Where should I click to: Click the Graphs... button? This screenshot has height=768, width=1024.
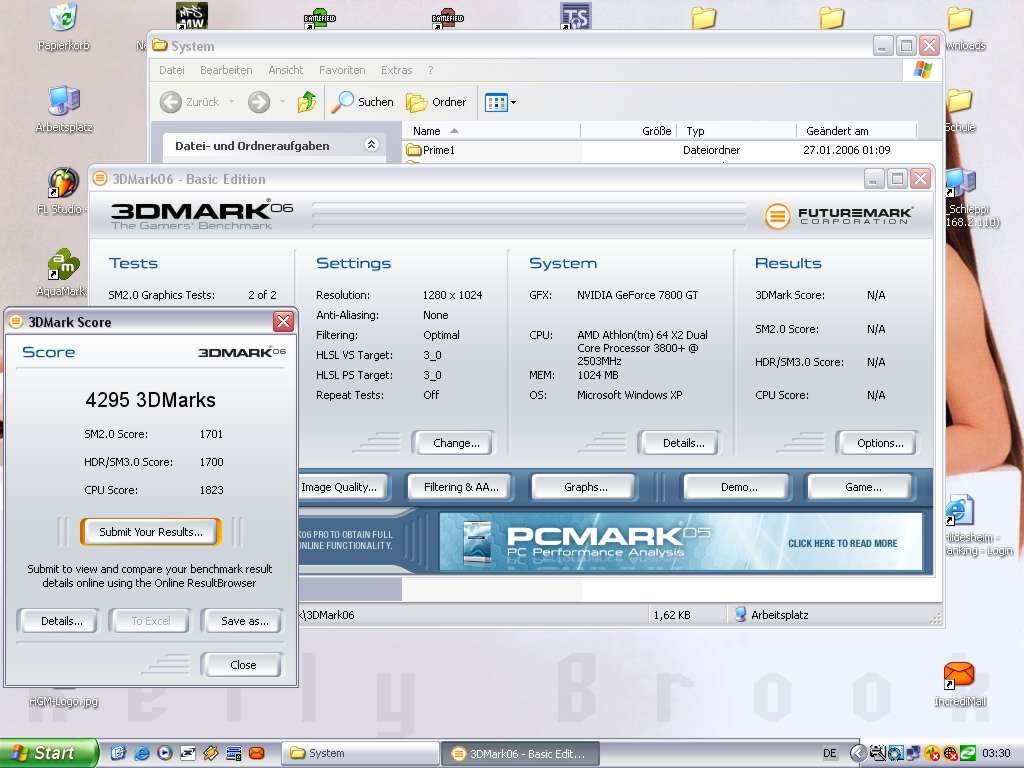pos(585,487)
